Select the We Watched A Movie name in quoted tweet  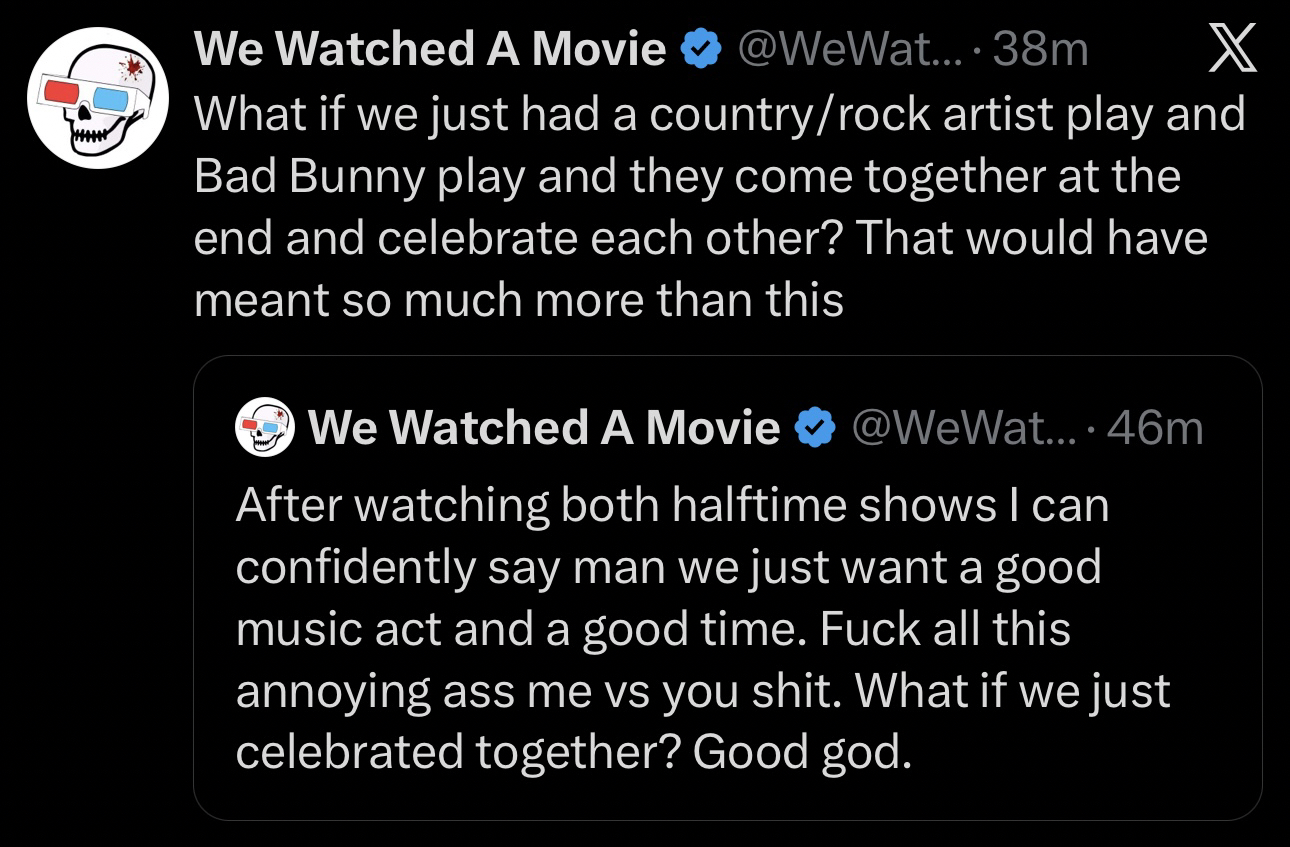pos(544,429)
